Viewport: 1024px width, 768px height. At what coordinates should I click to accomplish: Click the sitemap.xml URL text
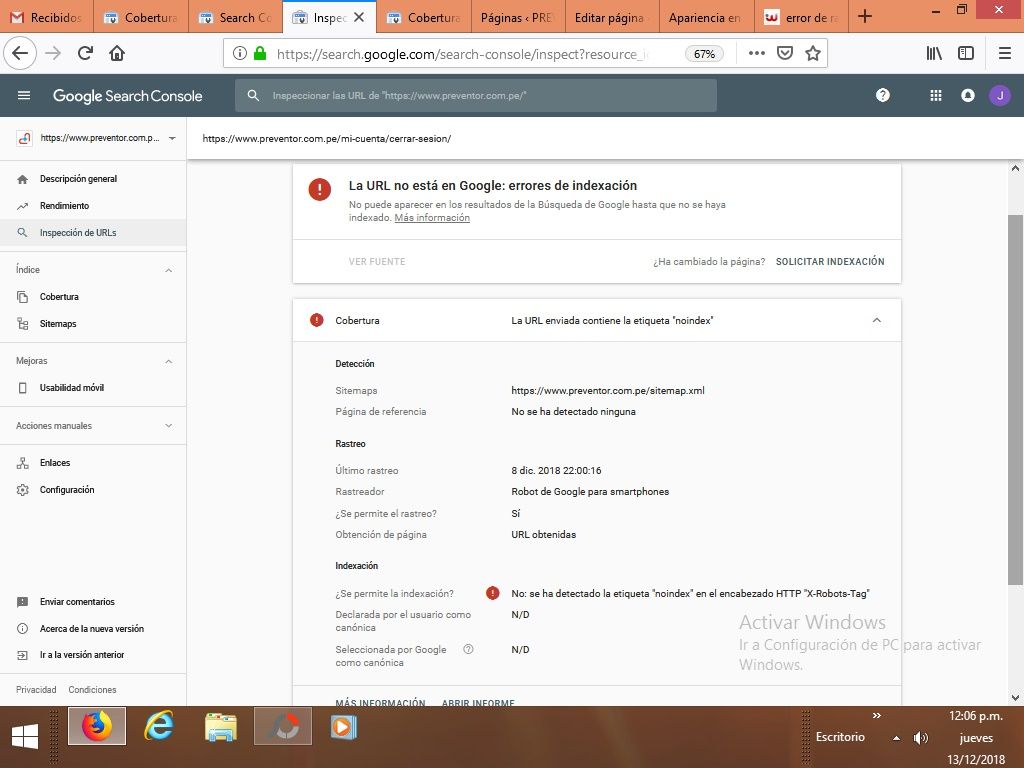tap(607, 391)
